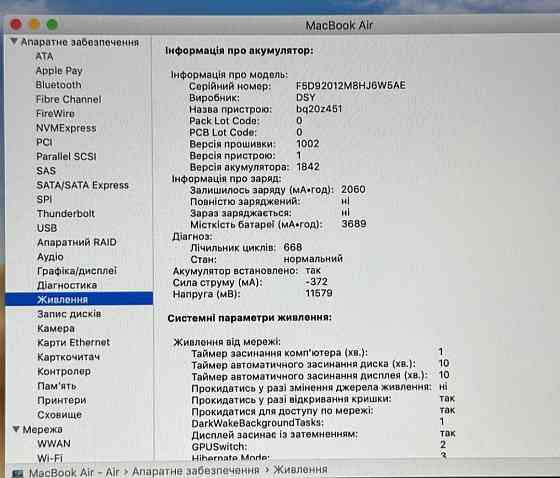The width and height of the screenshot is (560, 478).
Task: Select the highlighted Живлення row
Action: point(79,299)
